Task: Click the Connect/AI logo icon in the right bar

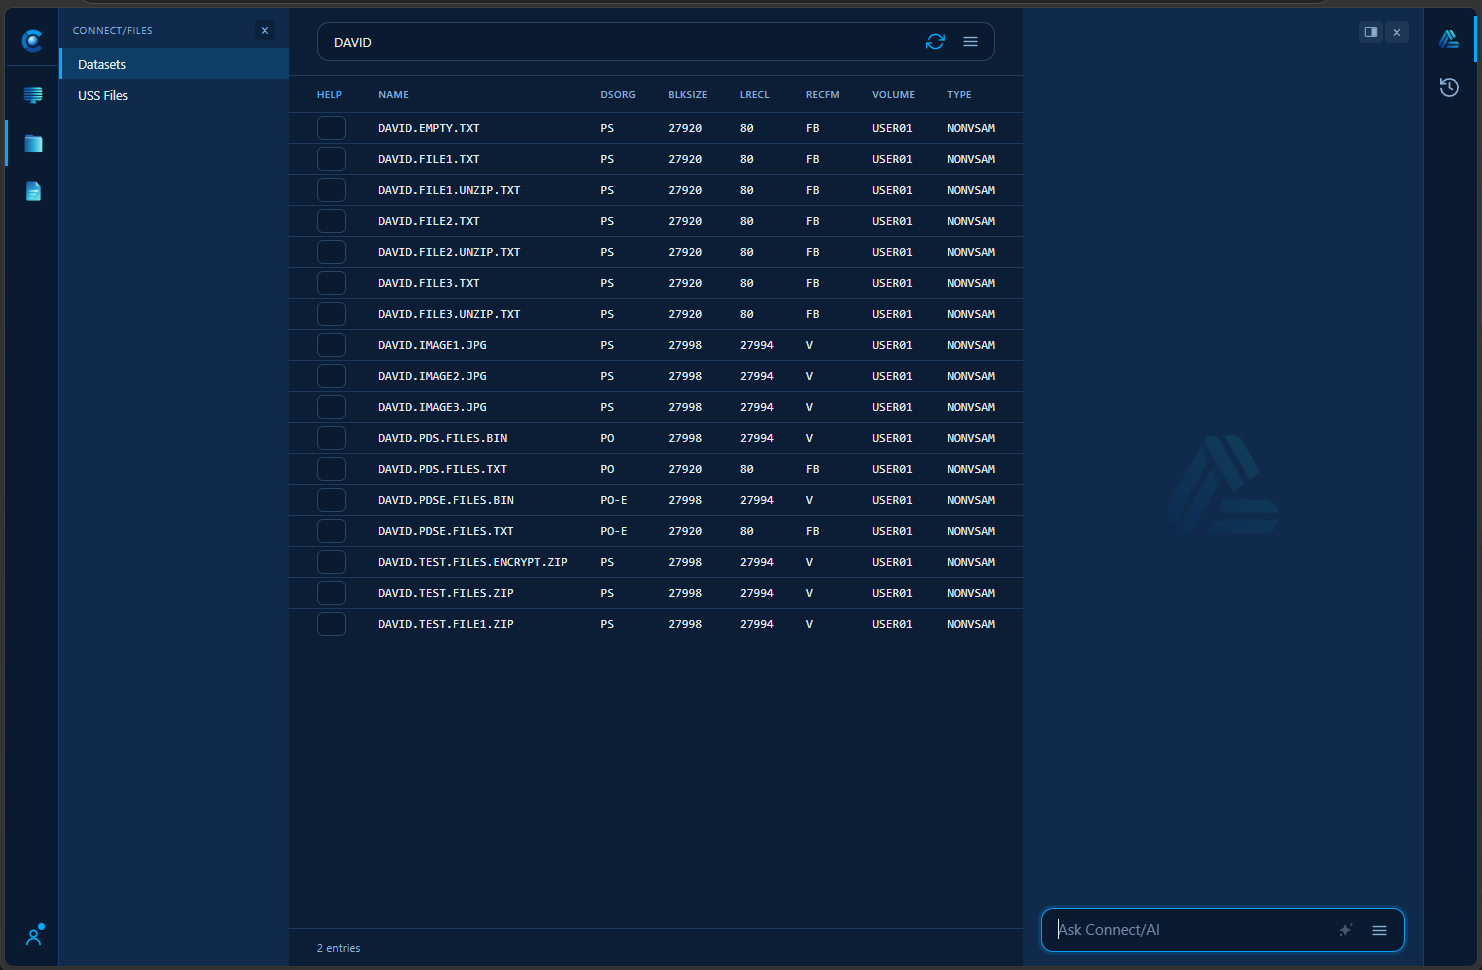Action: (x=1449, y=39)
